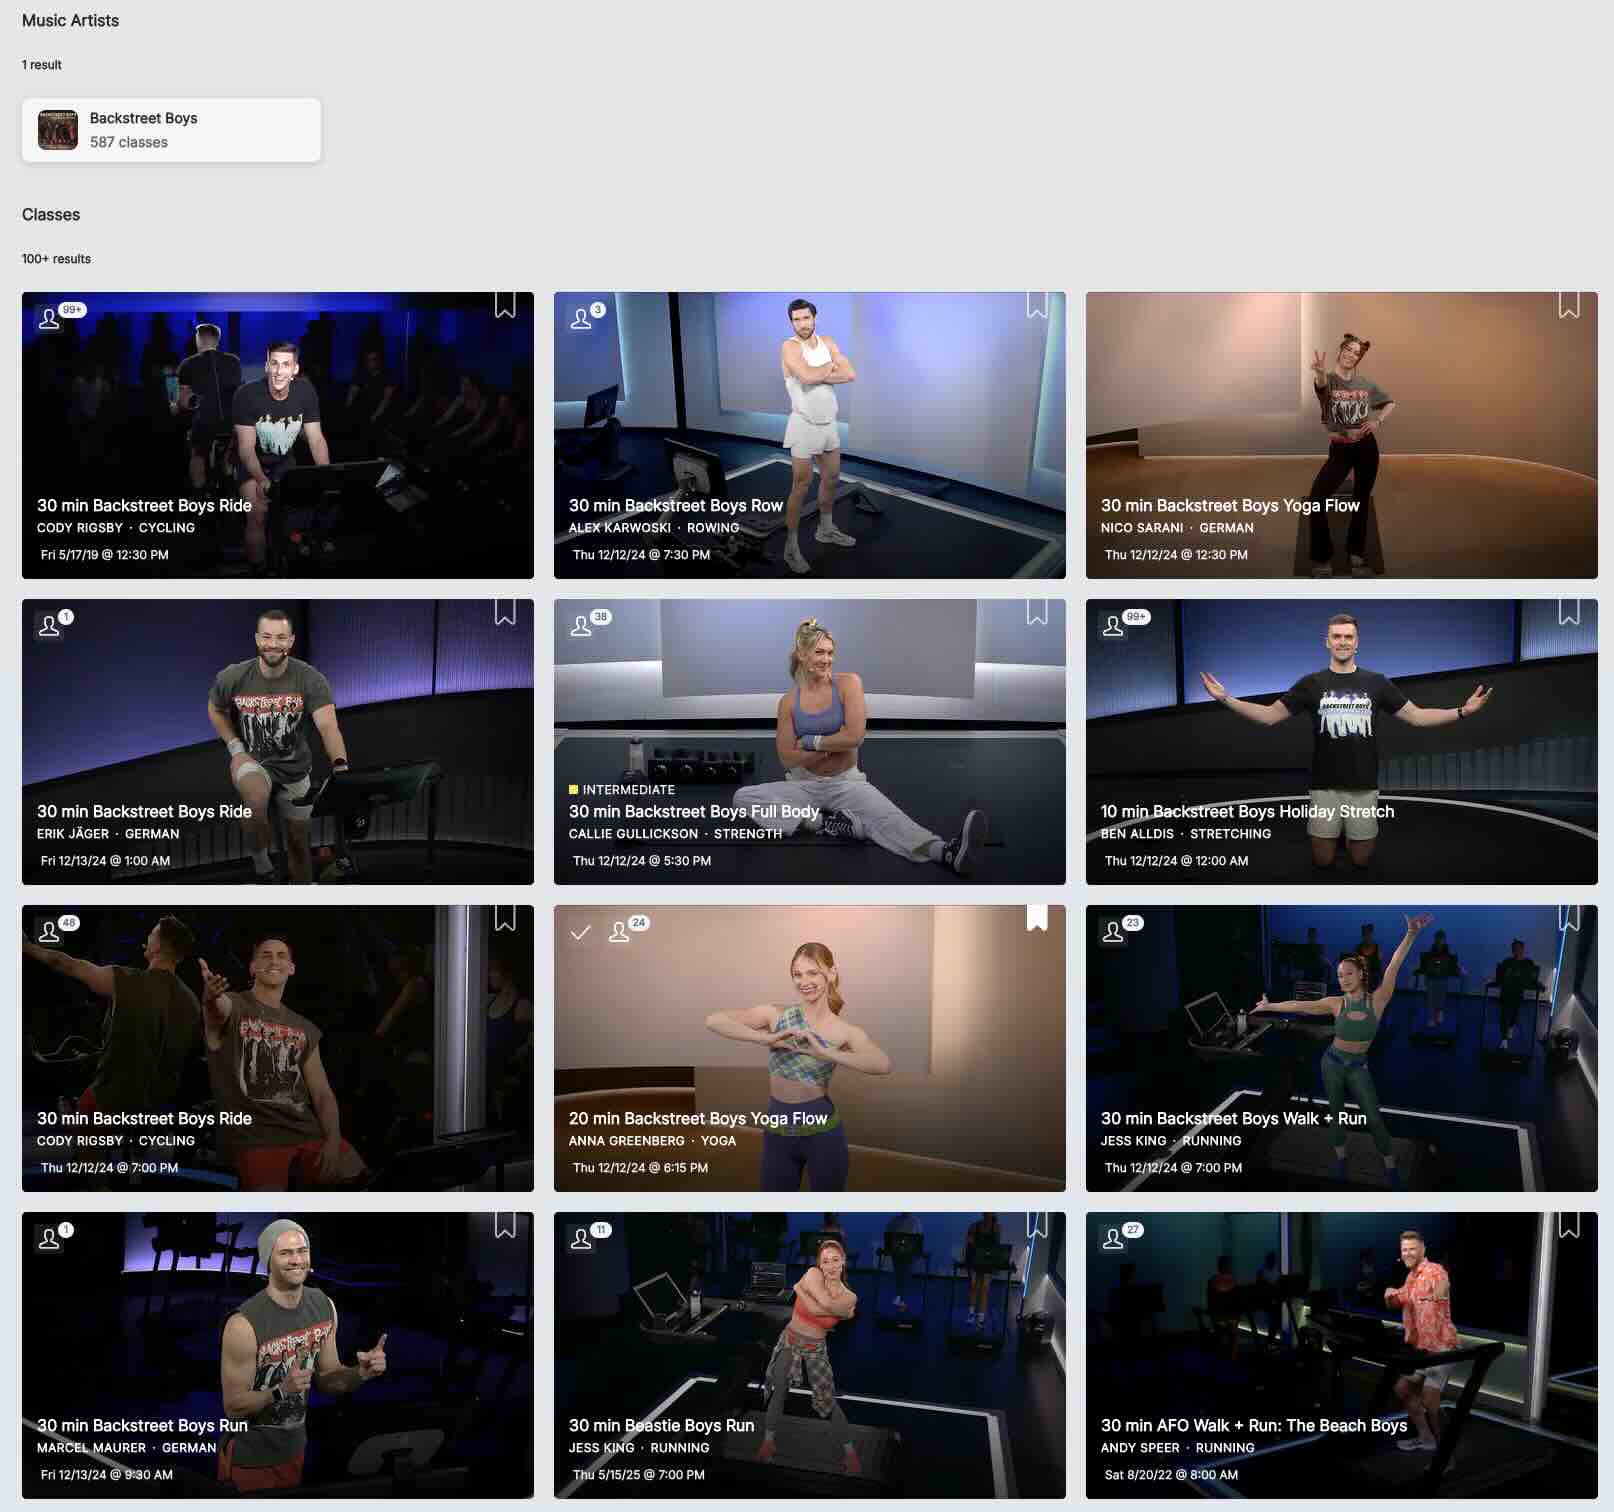
Task: Remove bookmark from Anna Greenberg's Yoga Flow
Action: (x=1037, y=918)
